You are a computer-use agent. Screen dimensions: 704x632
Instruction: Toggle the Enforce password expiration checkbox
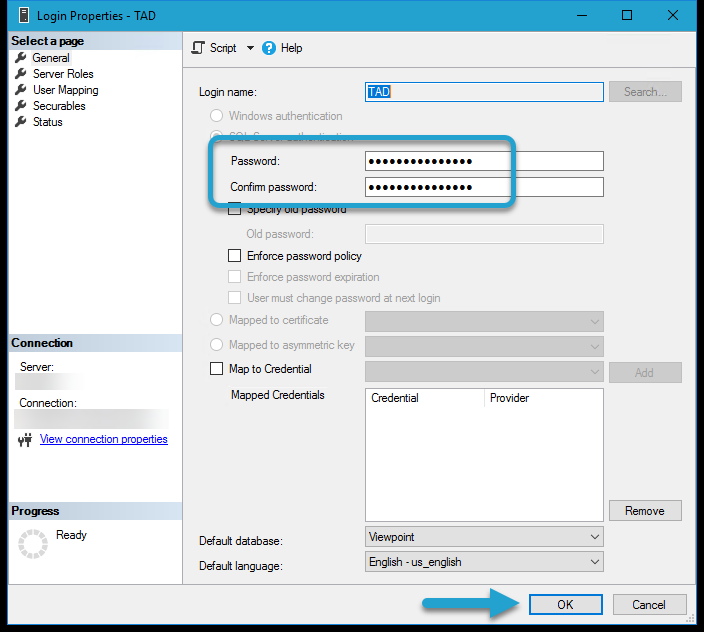tap(234, 276)
